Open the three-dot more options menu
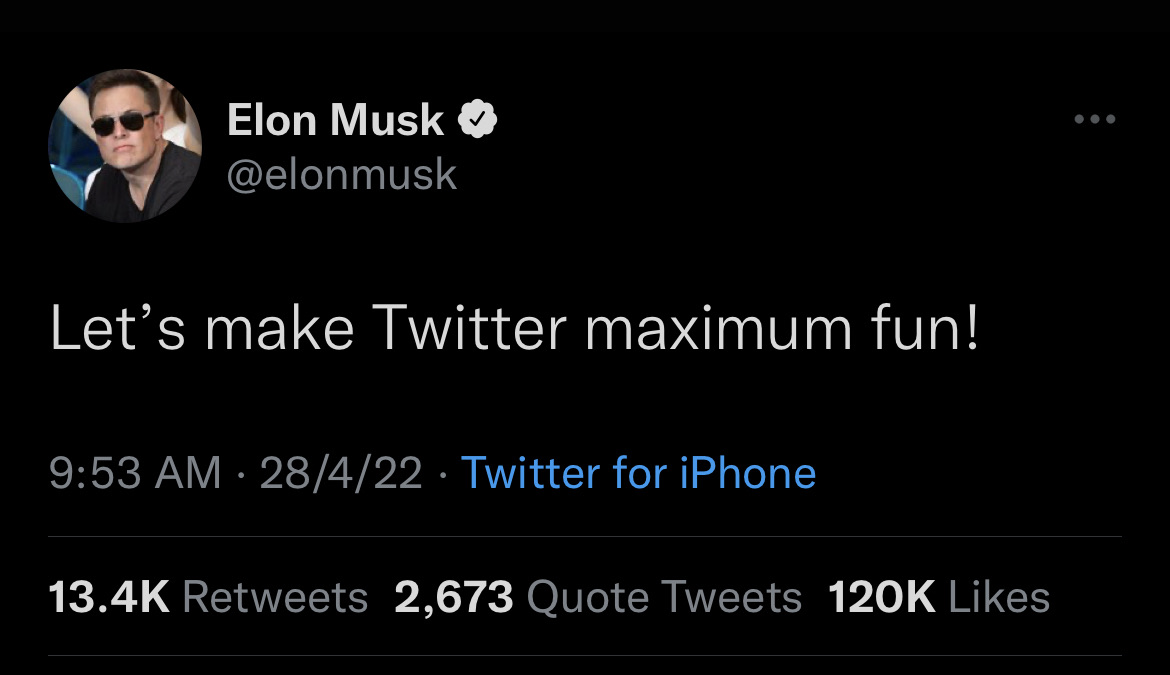Viewport: 1170px width, 675px height. [1093, 120]
